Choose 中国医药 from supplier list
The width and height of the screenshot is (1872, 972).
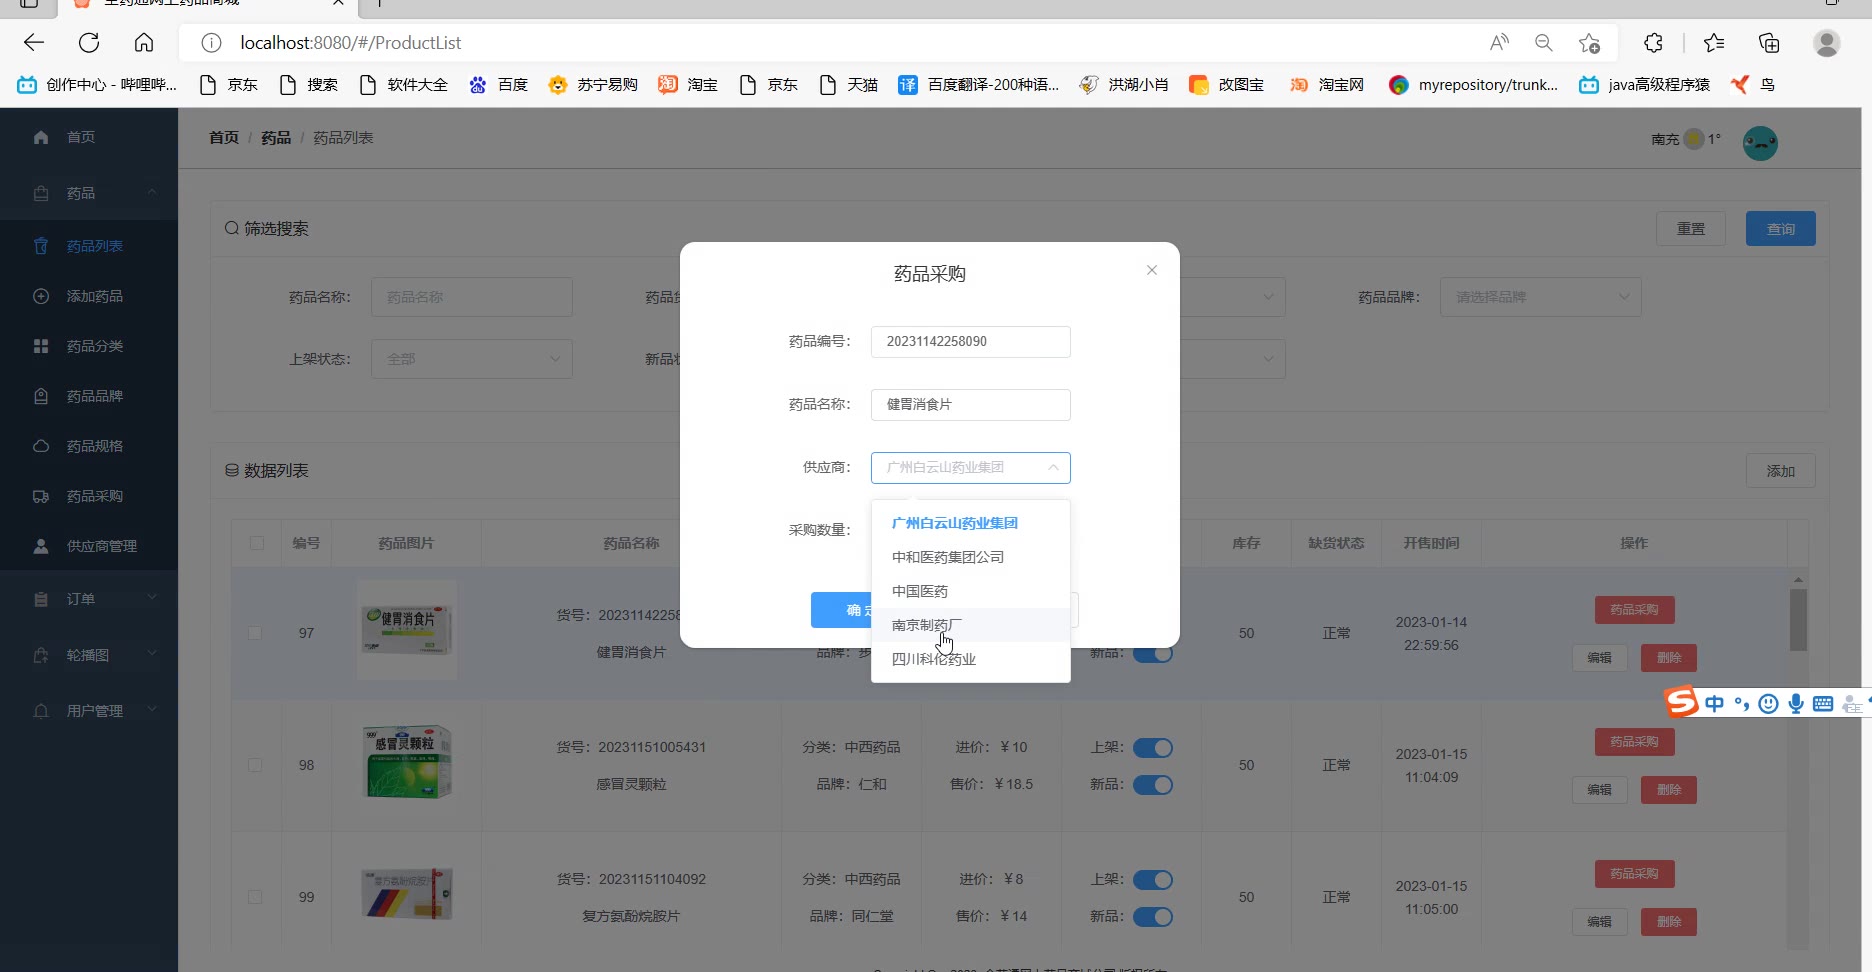971,591
